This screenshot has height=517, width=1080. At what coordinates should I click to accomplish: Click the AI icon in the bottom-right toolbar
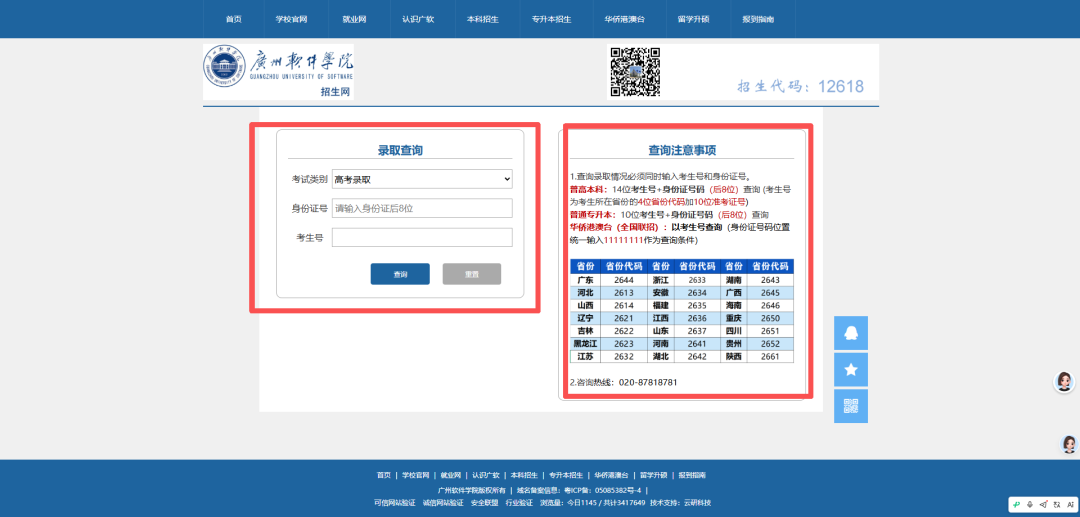pyautogui.click(x=1070, y=504)
